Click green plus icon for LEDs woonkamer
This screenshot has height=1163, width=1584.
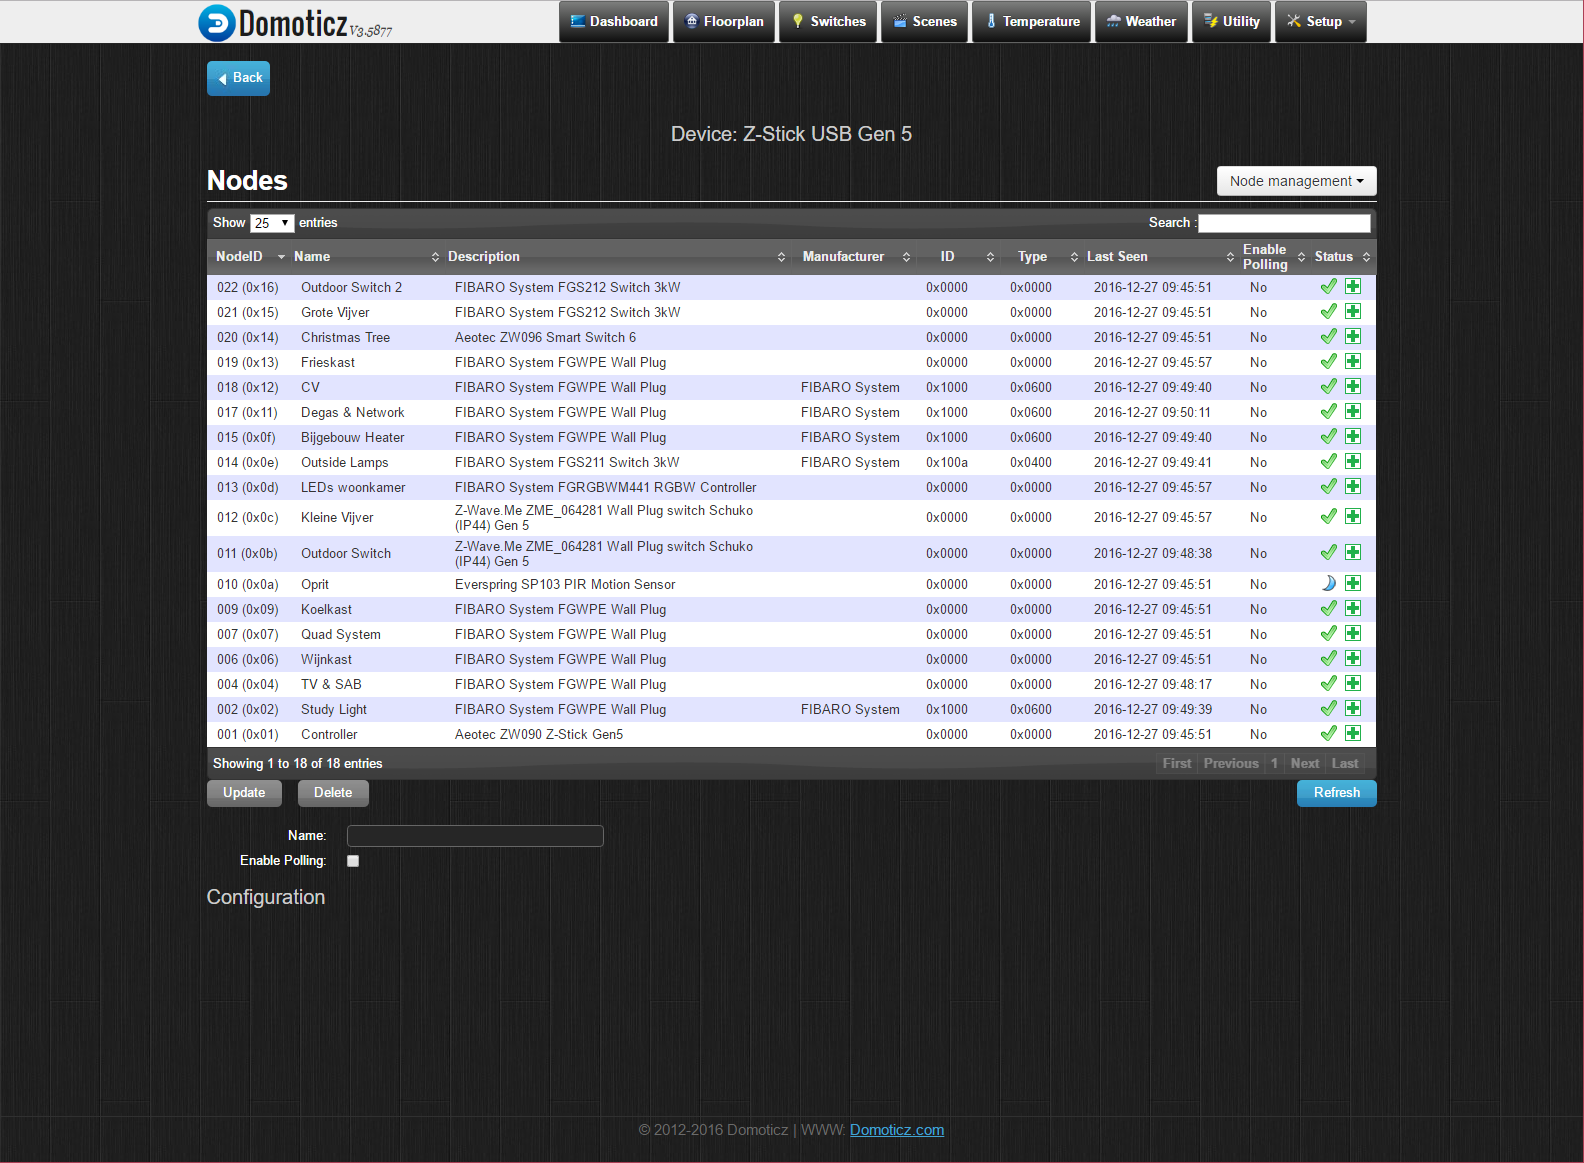(x=1353, y=486)
